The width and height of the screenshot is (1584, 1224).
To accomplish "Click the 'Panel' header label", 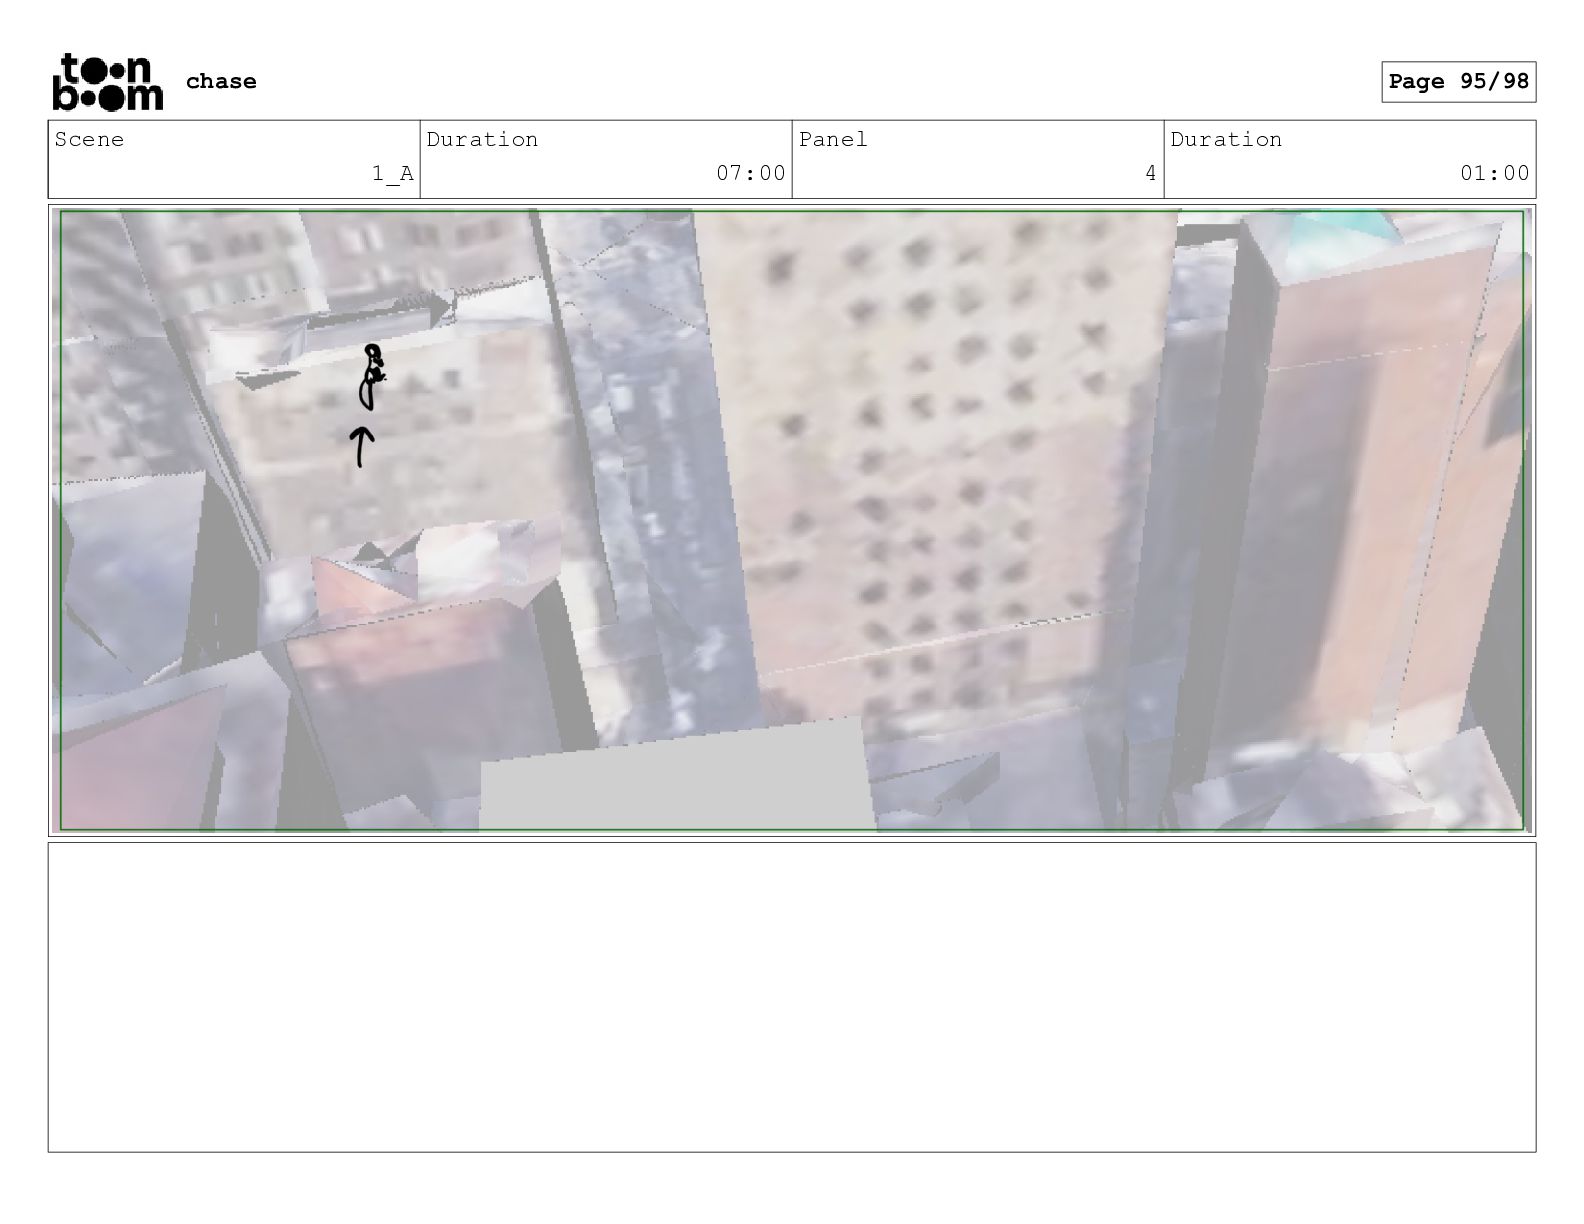I will click(833, 140).
